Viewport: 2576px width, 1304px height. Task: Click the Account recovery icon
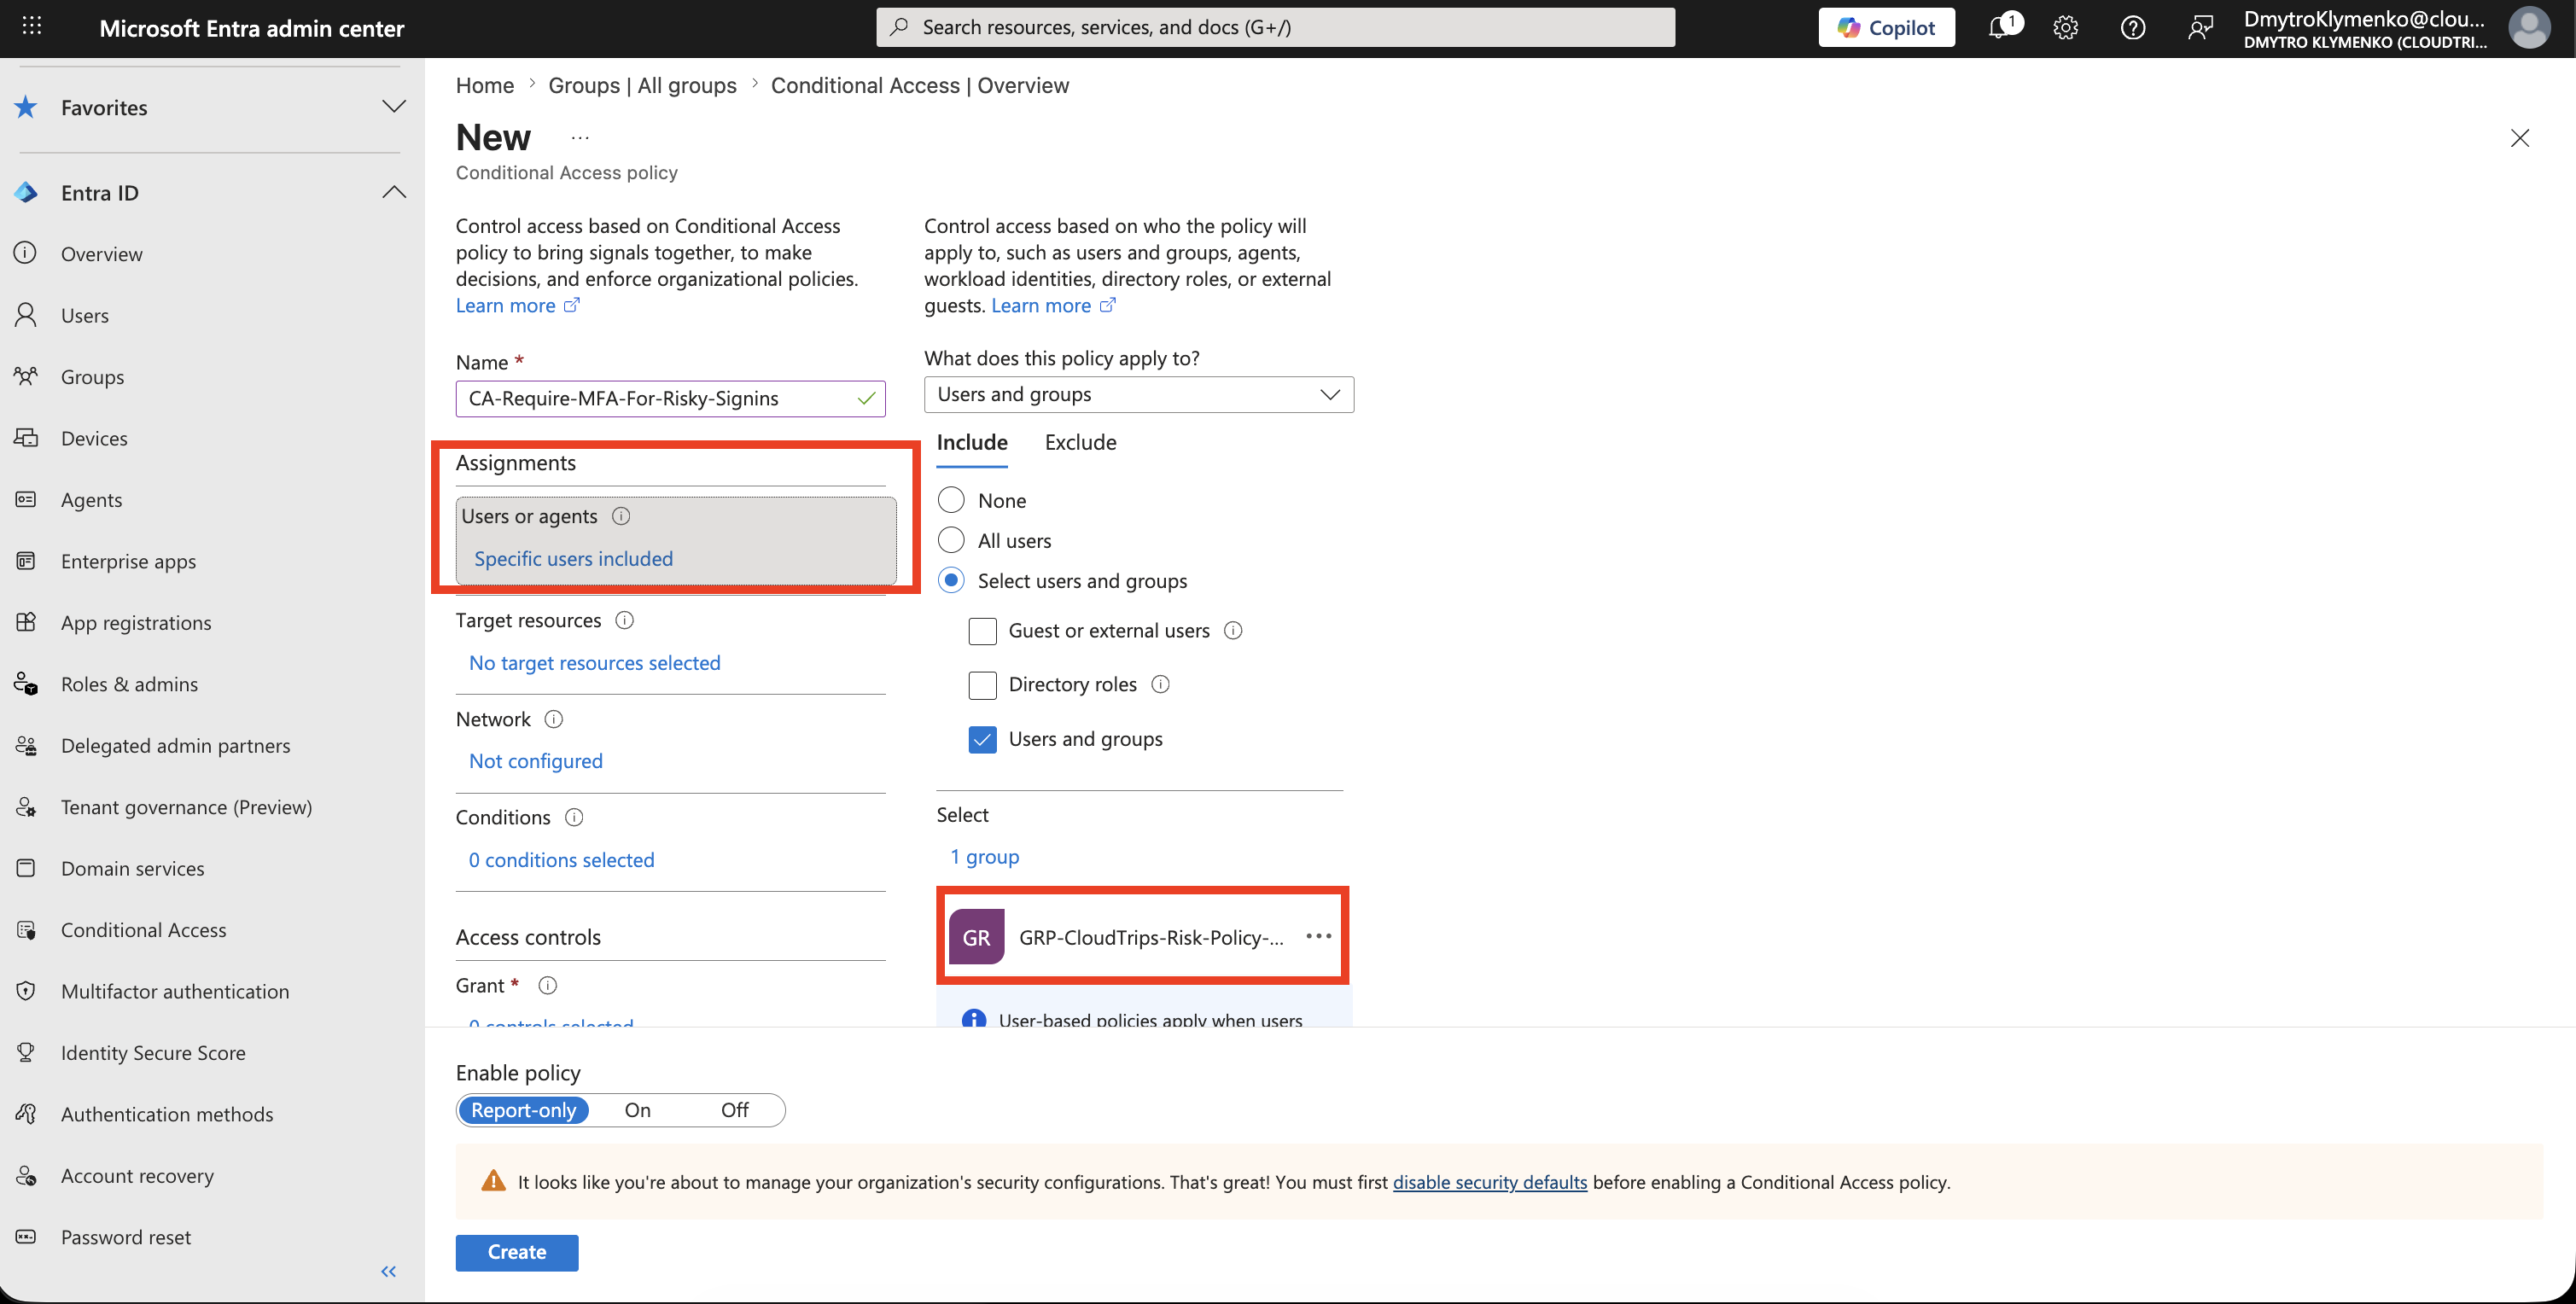(x=26, y=1175)
